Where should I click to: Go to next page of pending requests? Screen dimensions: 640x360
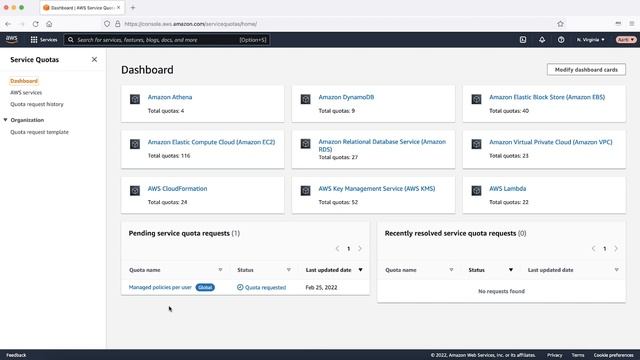pos(360,249)
